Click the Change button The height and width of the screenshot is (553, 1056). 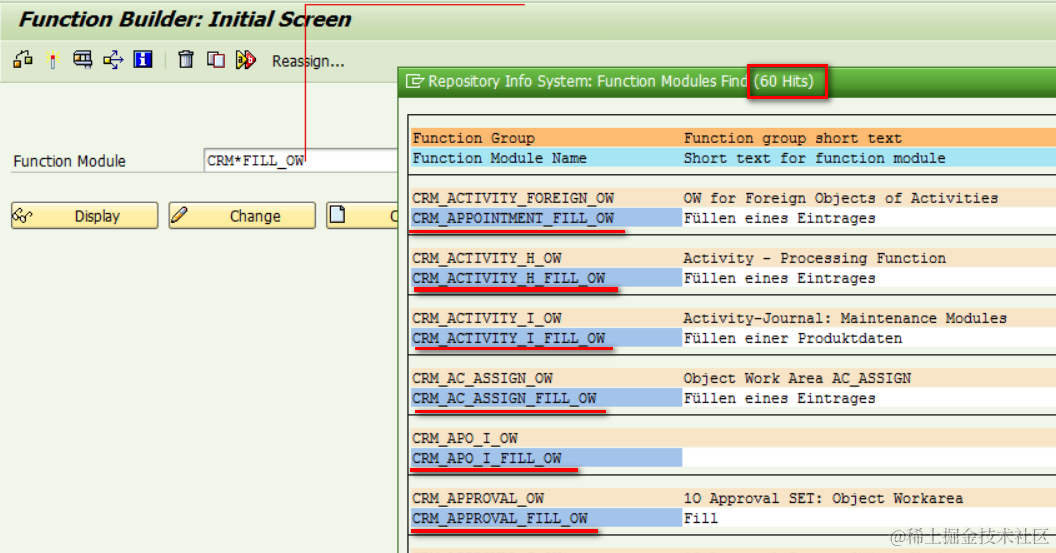click(242, 216)
